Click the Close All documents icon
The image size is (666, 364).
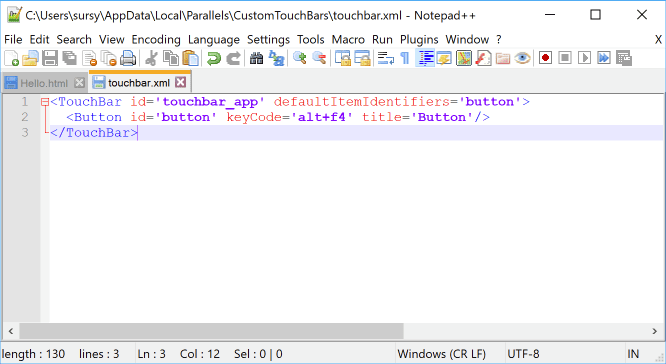click(x=109, y=58)
